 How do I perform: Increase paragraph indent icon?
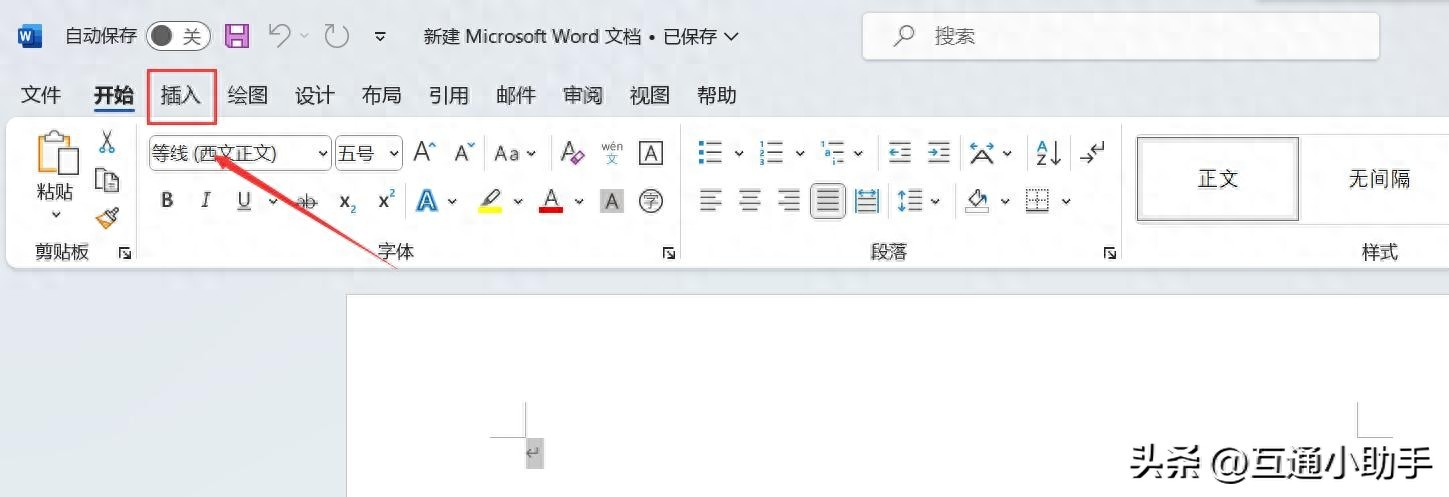939,153
